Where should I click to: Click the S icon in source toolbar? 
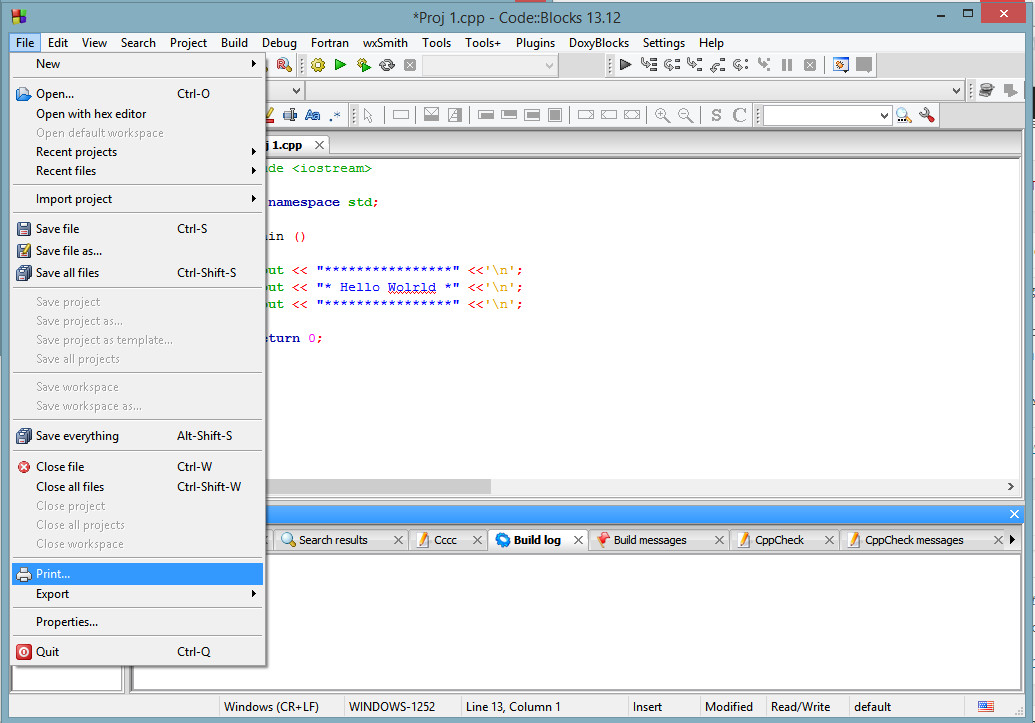point(716,116)
